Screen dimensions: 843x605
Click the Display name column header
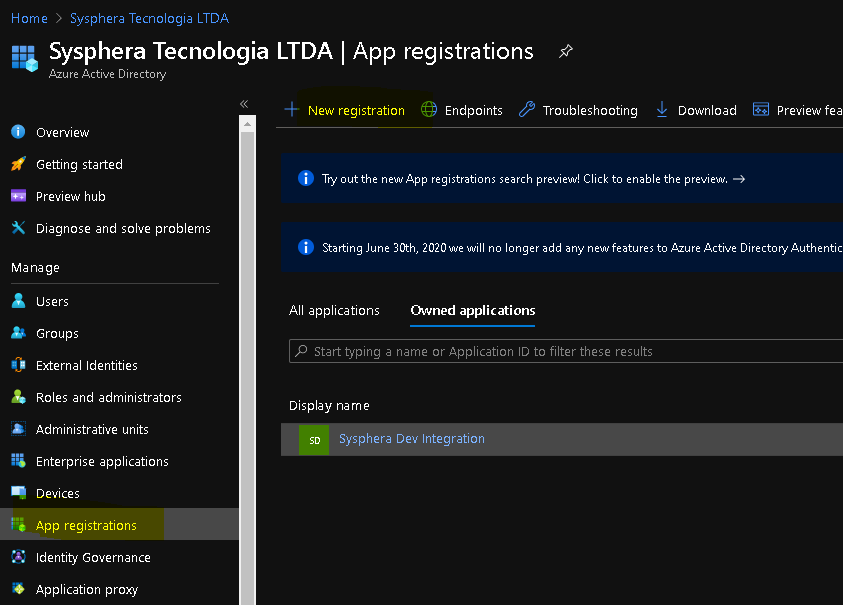[x=329, y=405]
